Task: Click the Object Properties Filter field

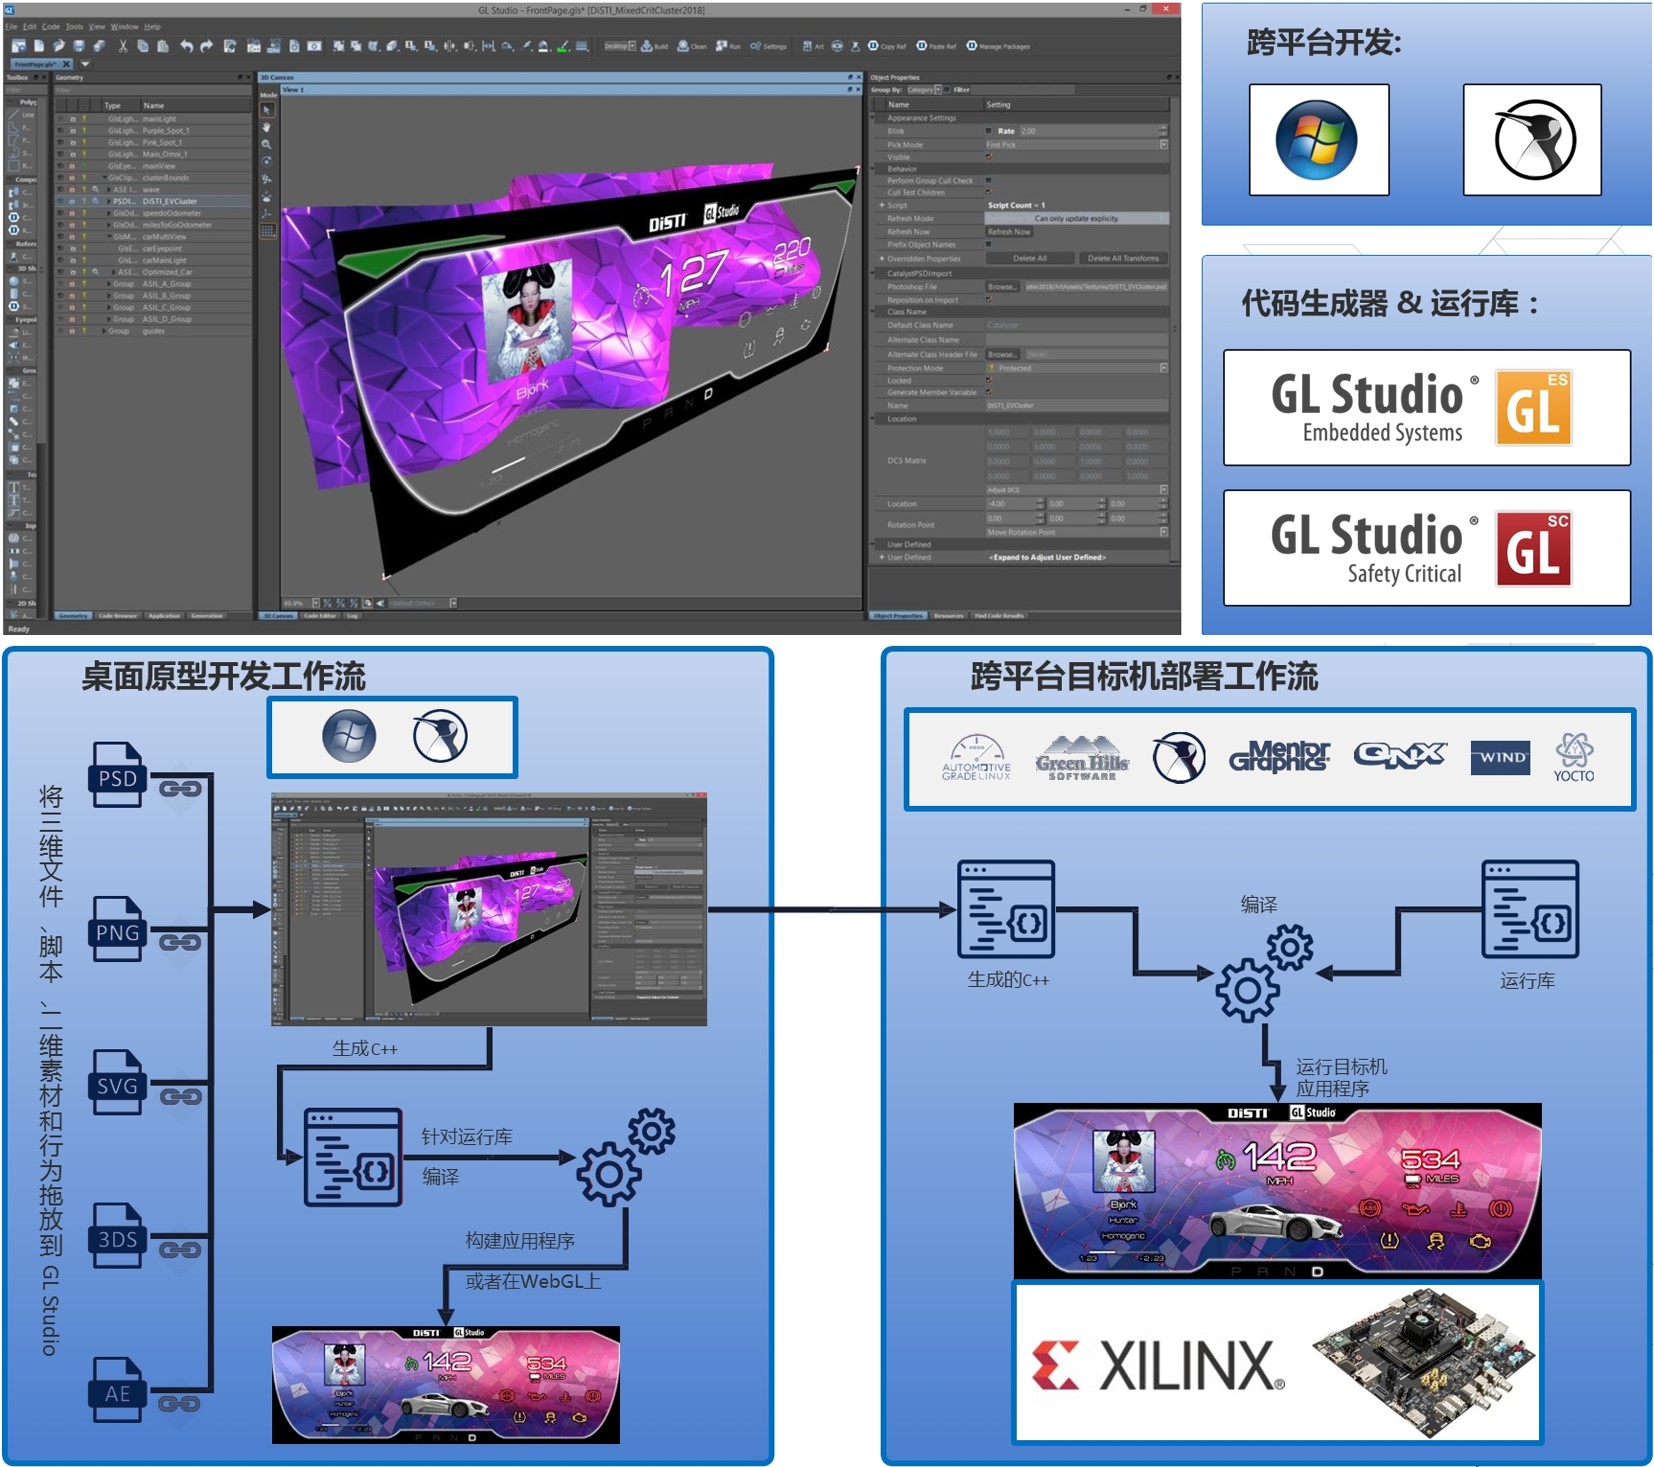Action: pyautogui.click(x=1024, y=90)
